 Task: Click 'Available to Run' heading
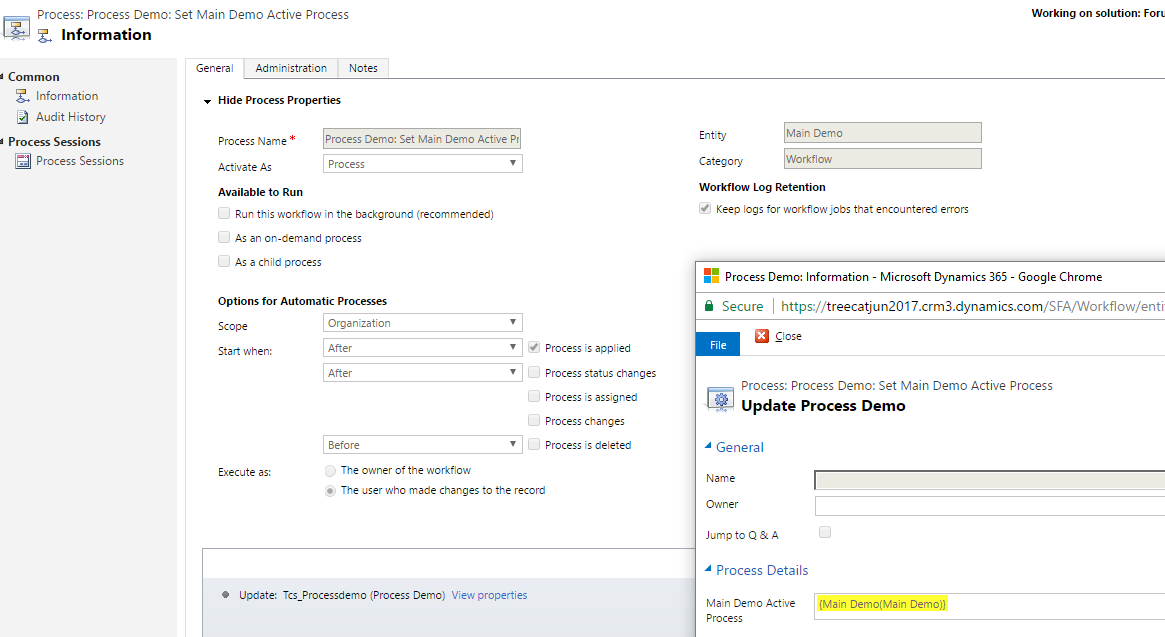pos(260,192)
